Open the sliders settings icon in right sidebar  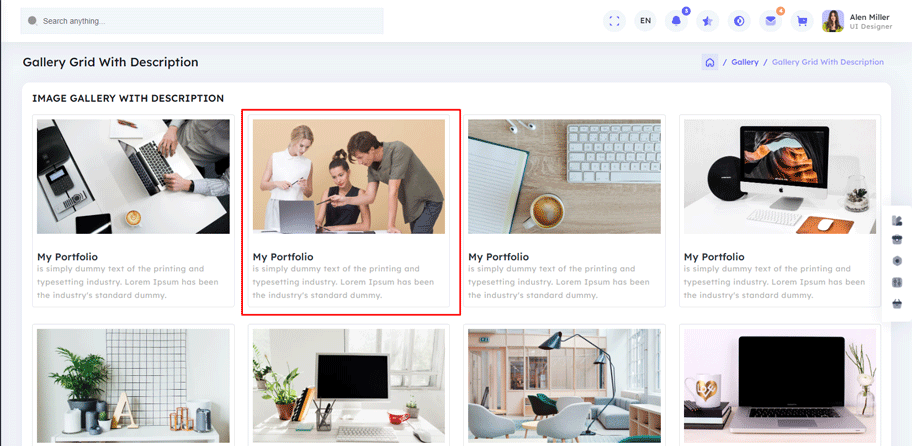point(897,283)
